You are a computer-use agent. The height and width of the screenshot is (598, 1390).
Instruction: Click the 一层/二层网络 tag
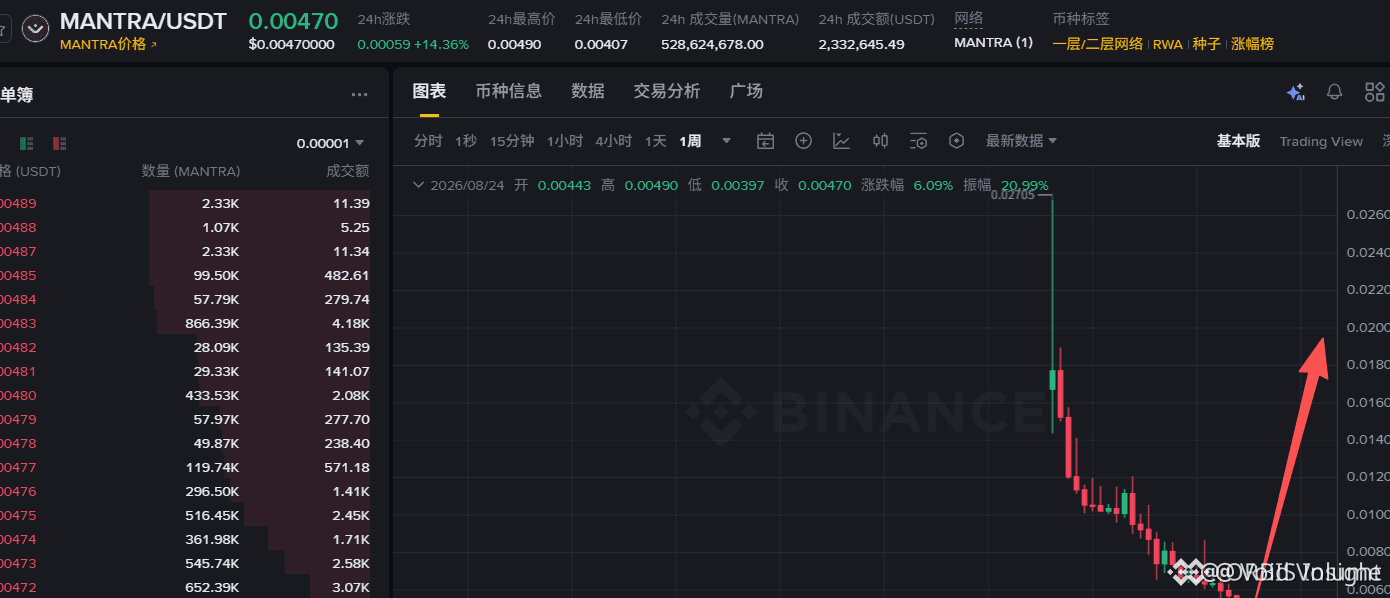(x=1097, y=44)
